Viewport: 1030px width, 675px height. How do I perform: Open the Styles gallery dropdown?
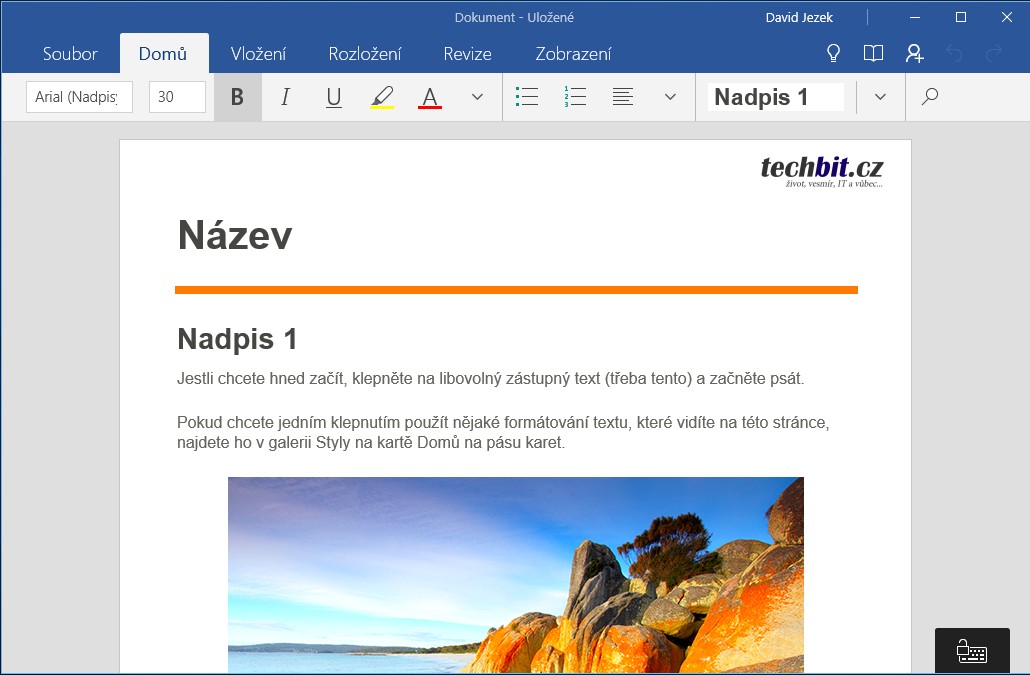point(880,97)
